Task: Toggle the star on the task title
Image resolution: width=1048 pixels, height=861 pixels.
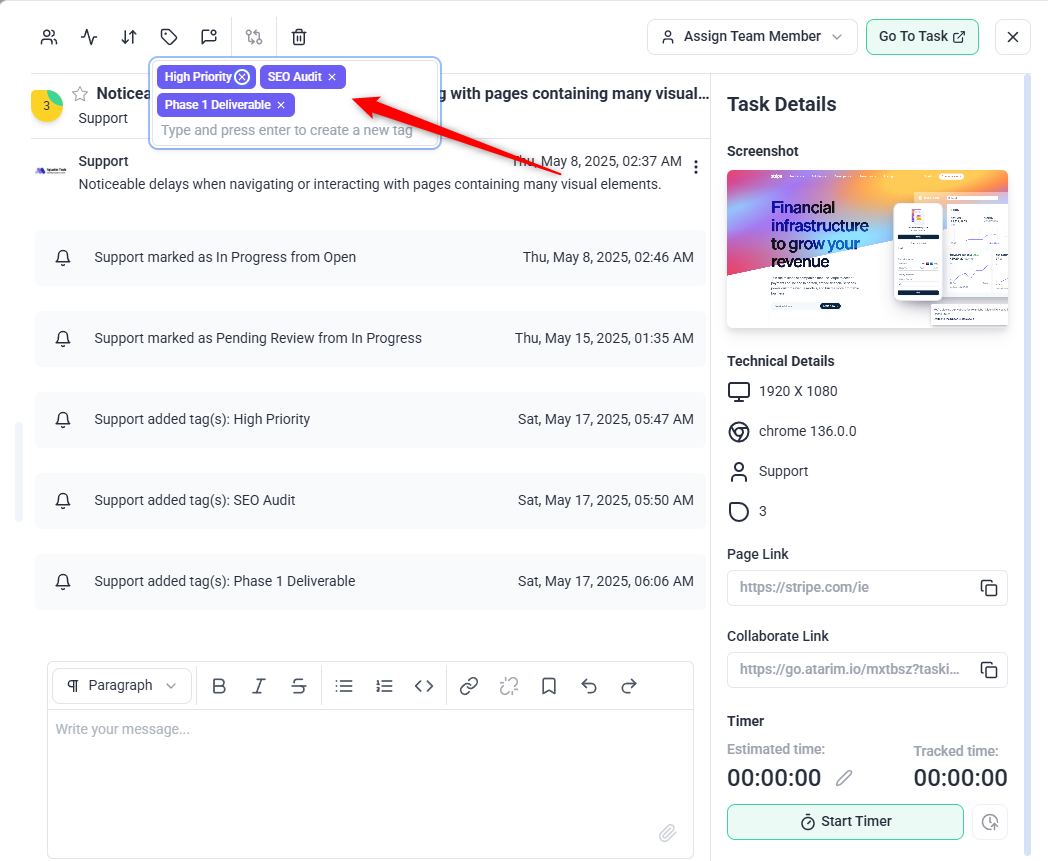Action: [80, 94]
